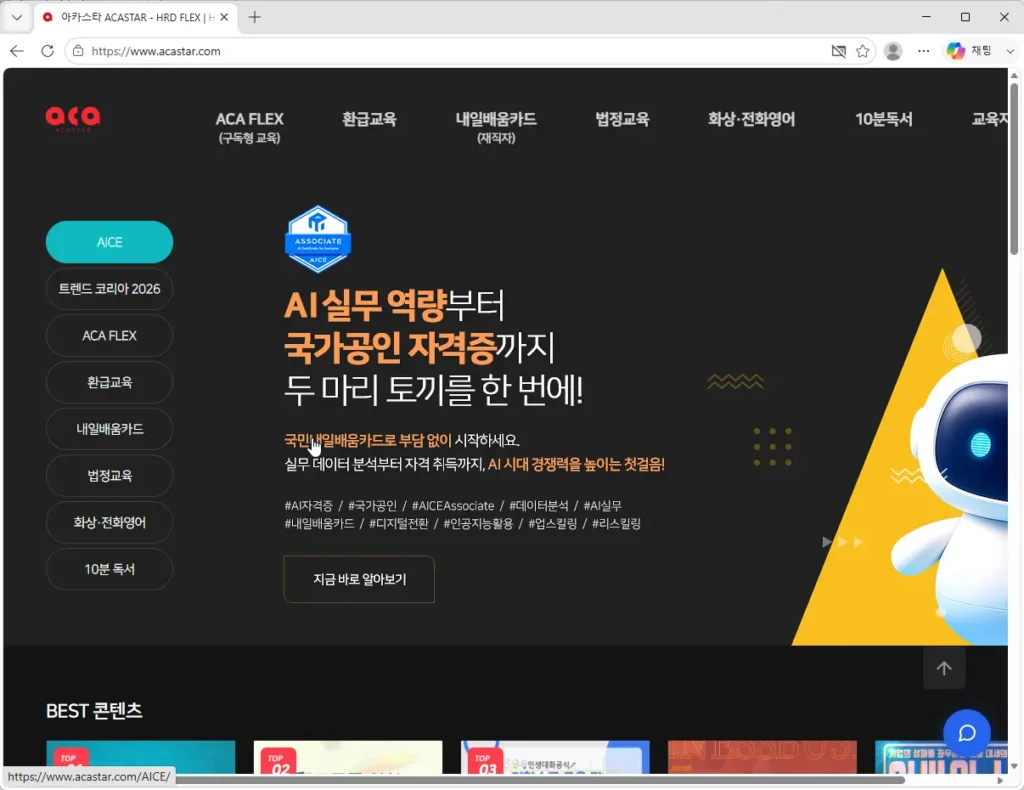Click the #디지털전환 hashtag text
This screenshot has height=790, width=1024.
coord(398,524)
